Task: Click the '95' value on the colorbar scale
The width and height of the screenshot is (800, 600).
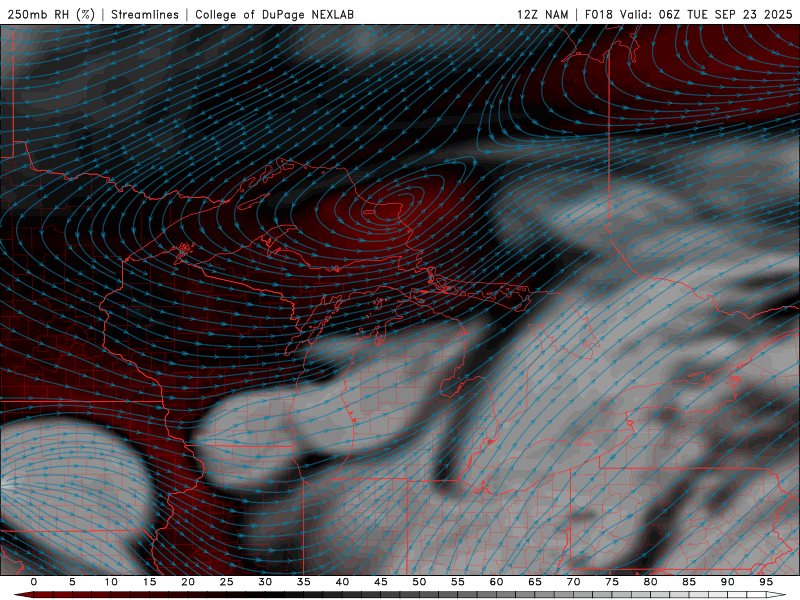Action: pos(766,582)
